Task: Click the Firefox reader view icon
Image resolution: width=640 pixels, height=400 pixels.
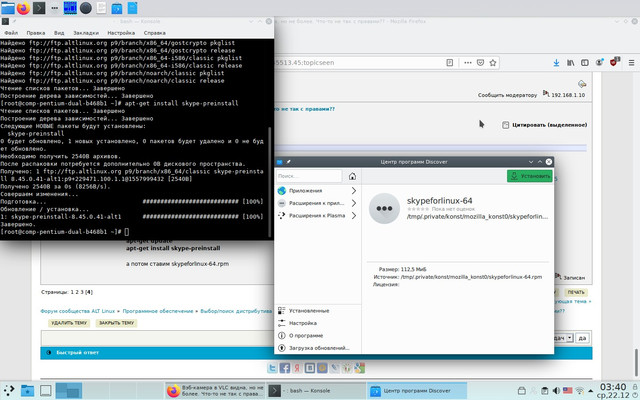Action: (x=449, y=62)
